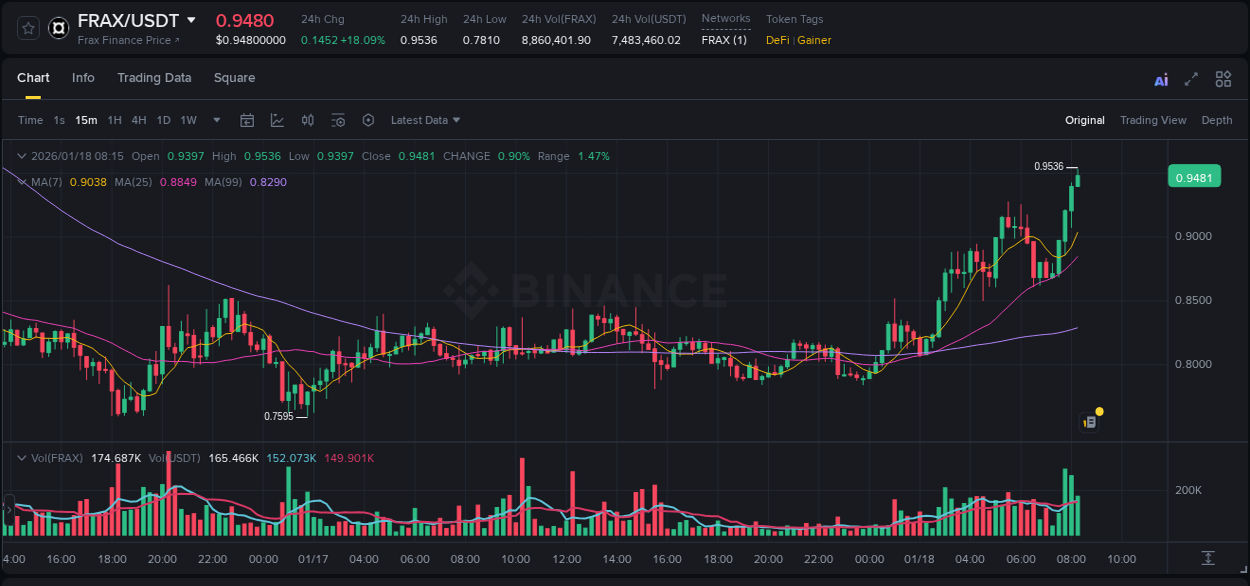
Task: Open the chart layout grid options
Action: tap(1223, 78)
